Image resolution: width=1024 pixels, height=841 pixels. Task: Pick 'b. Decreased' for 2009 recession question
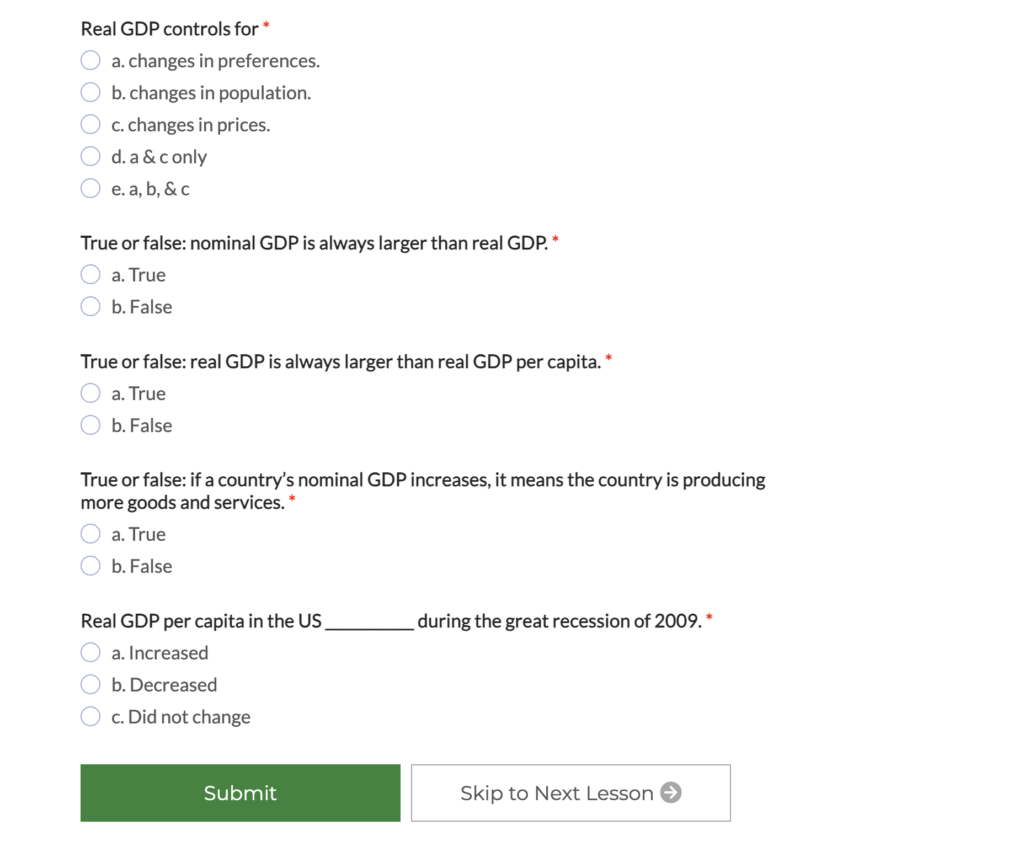click(x=91, y=685)
